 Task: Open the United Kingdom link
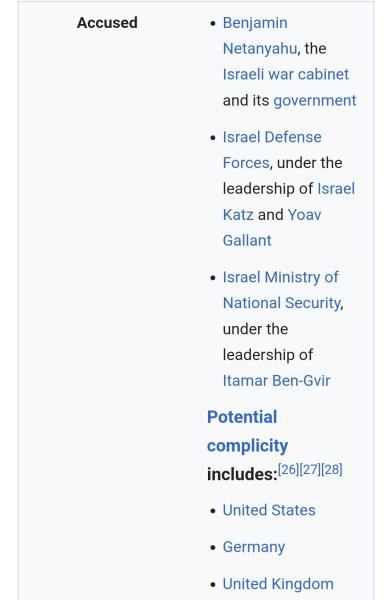(278, 584)
